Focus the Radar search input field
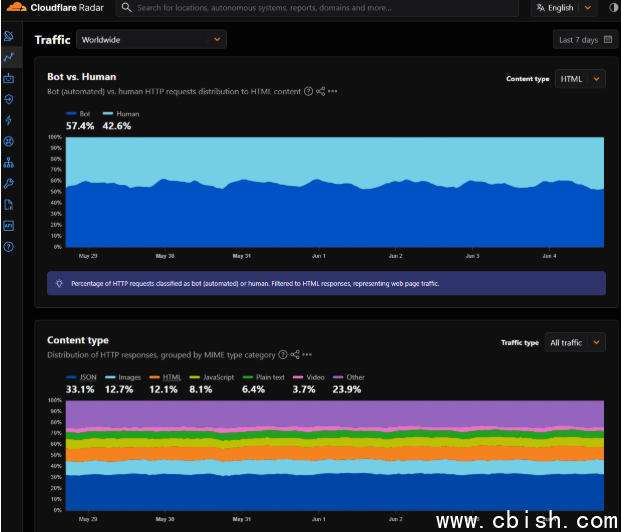Viewport: 621px width, 532px height. coord(317,8)
